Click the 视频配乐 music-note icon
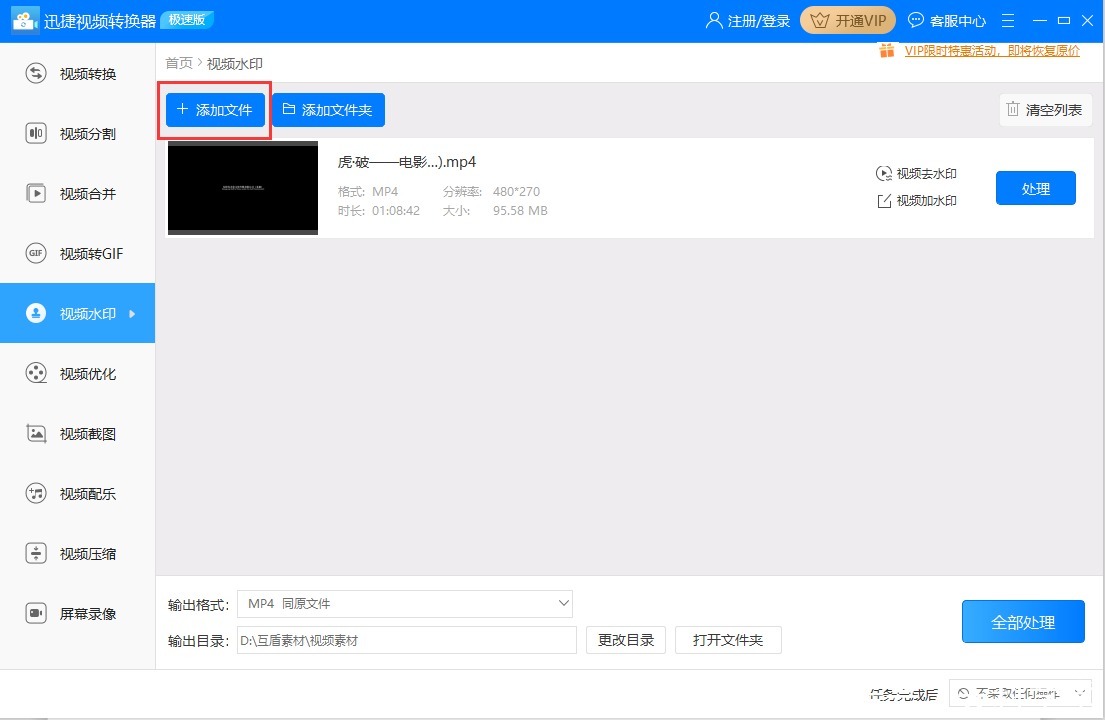 (x=36, y=493)
